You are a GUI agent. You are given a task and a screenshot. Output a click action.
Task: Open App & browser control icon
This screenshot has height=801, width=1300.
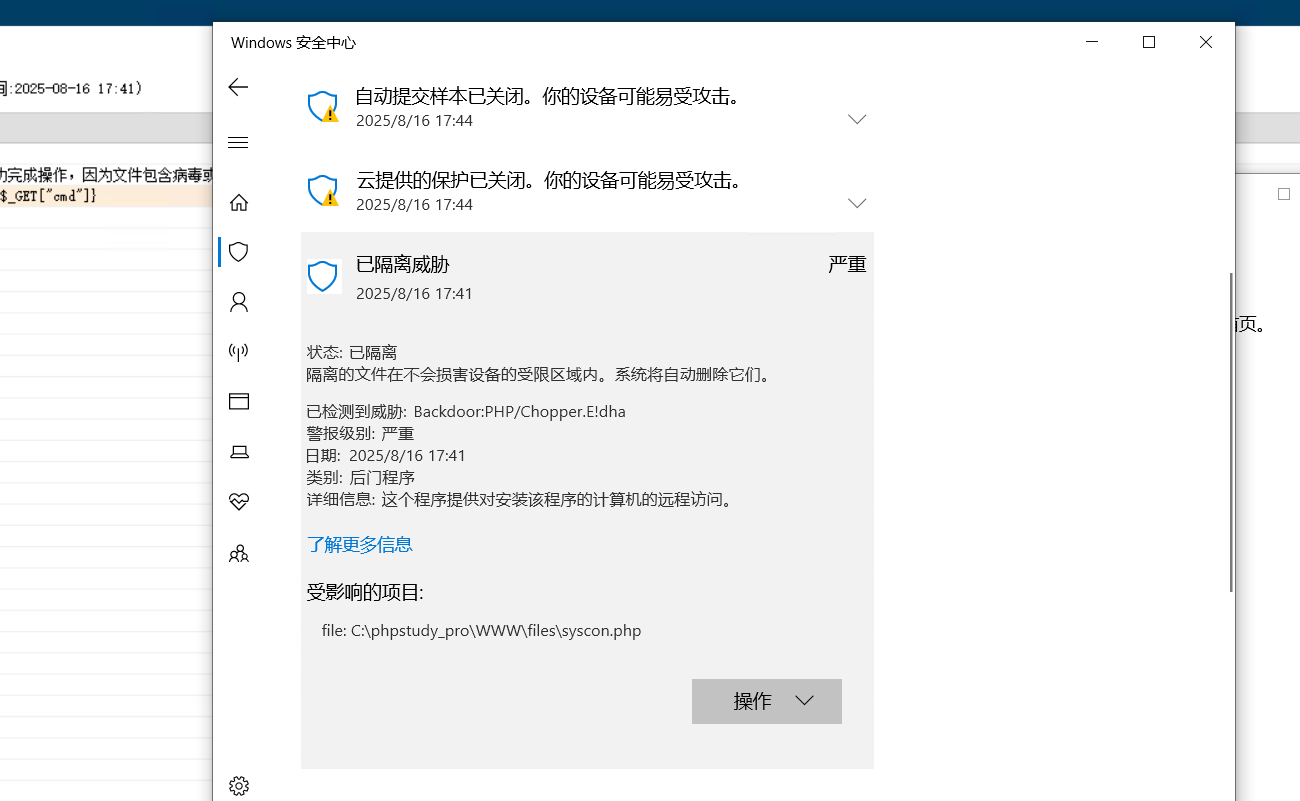[x=238, y=402]
